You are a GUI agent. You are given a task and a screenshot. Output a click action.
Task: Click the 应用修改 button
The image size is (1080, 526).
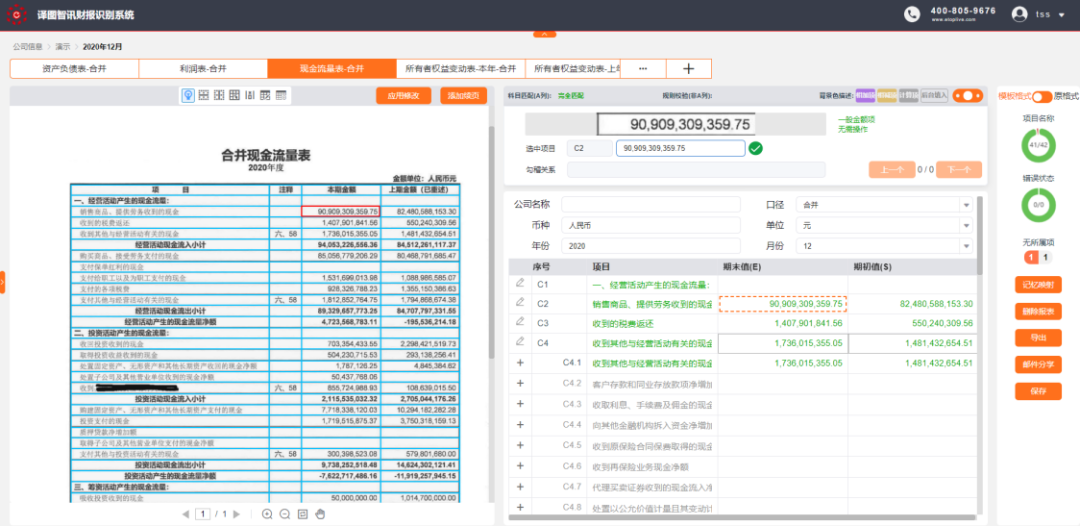click(404, 96)
